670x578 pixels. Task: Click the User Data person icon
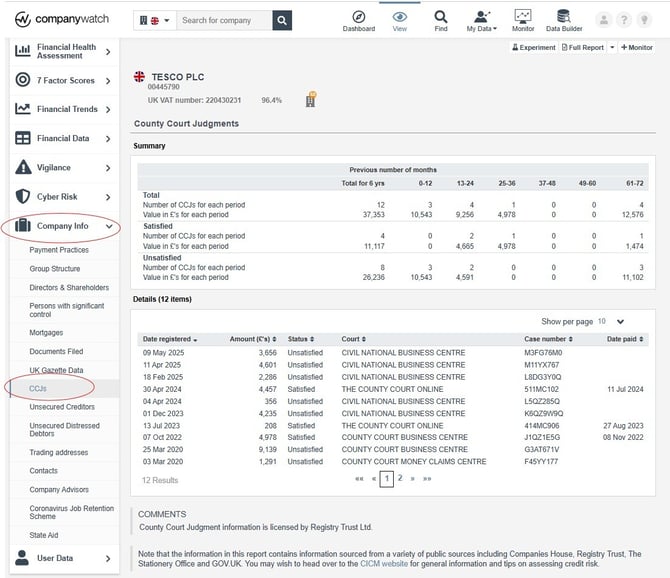22,557
